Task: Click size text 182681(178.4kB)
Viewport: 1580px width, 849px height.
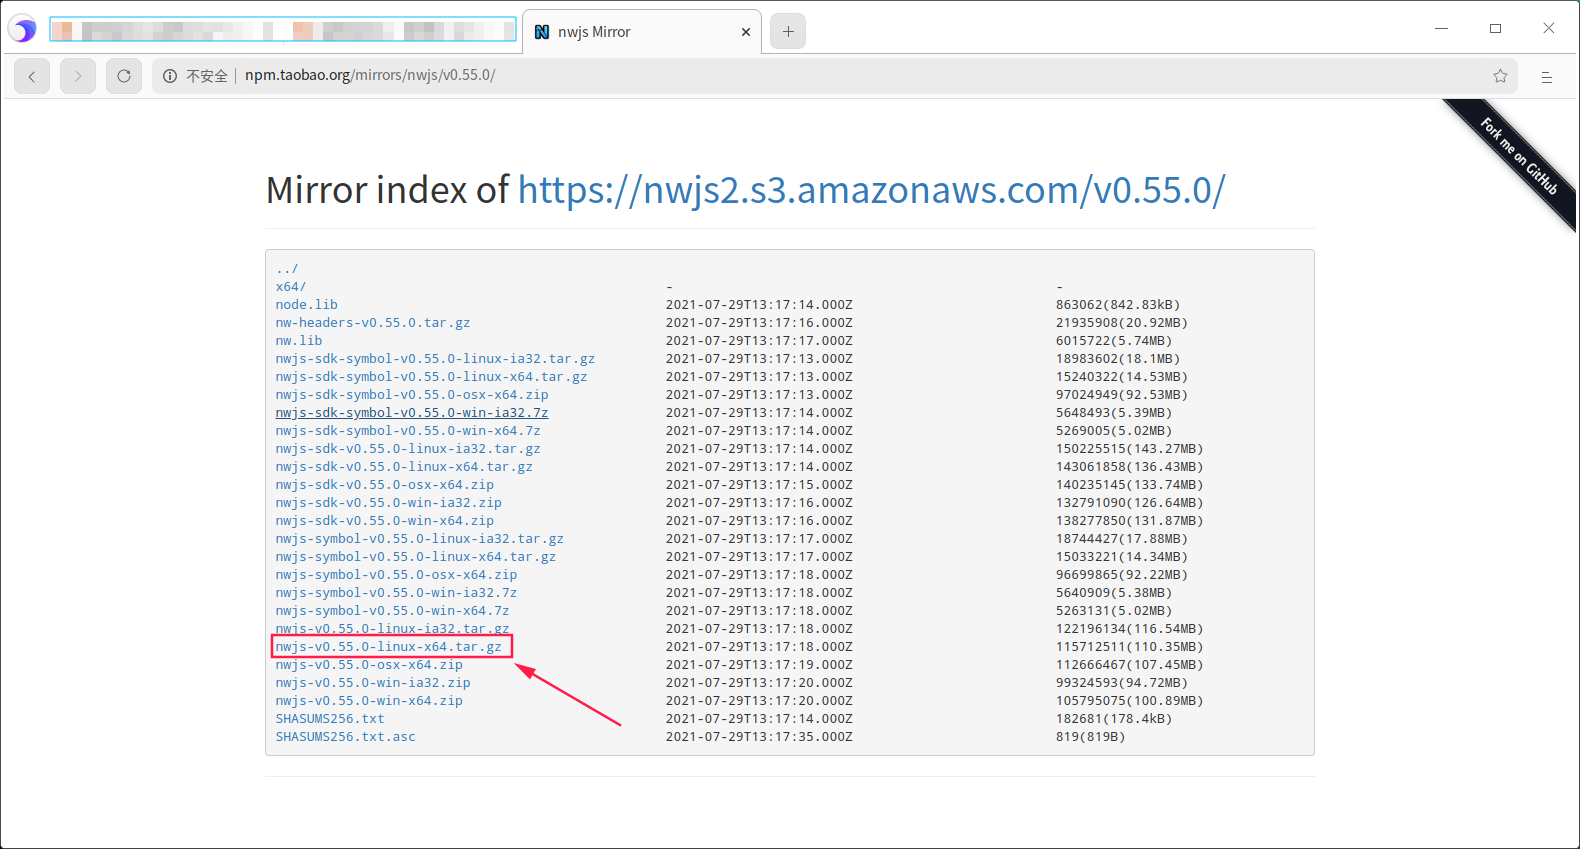Action: [1114, 718]
